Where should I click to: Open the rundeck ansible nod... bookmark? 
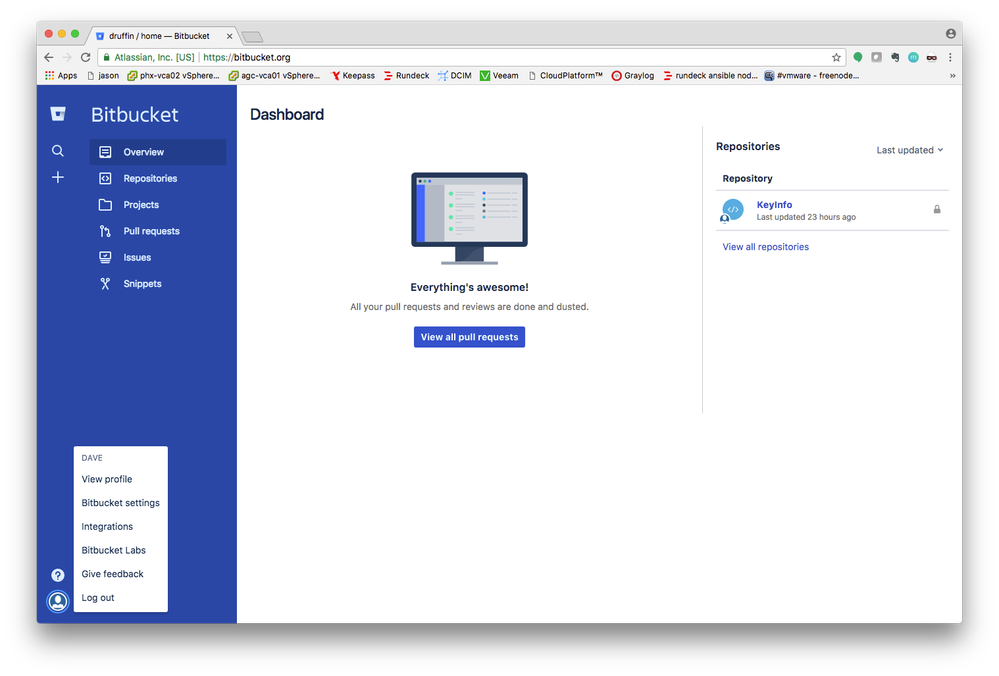pyautogui.click(x=710, y=75)
